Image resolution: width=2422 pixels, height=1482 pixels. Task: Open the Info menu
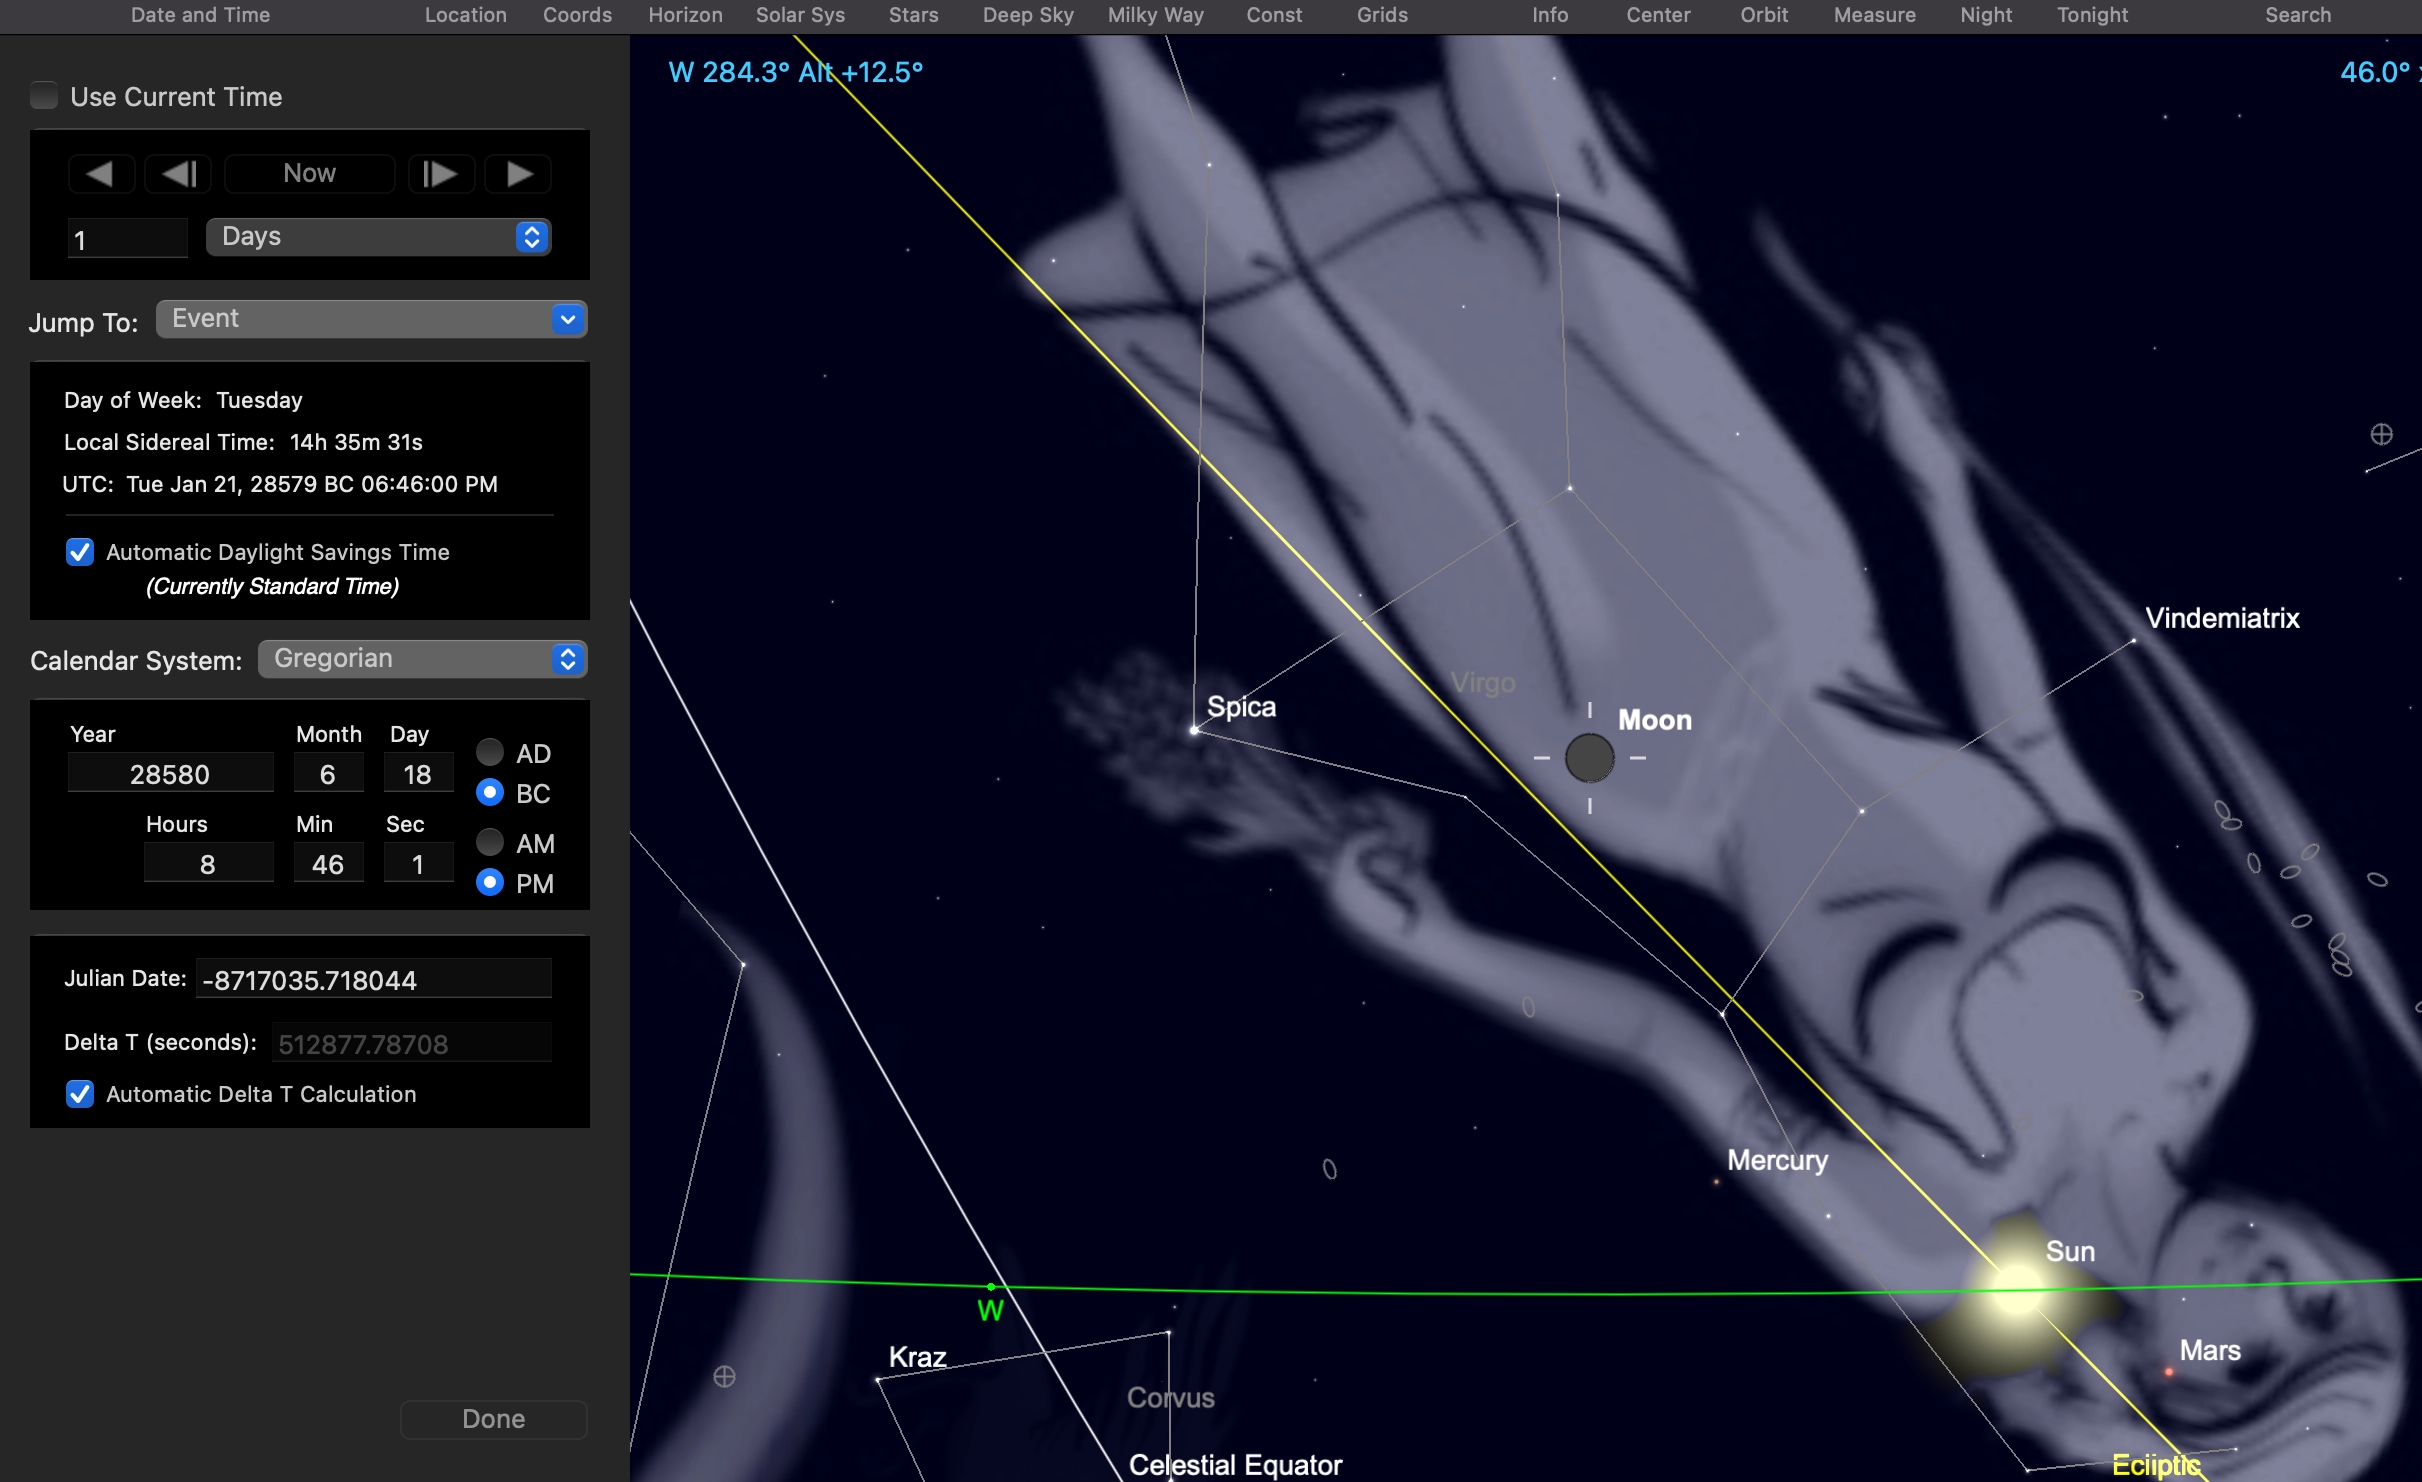pos(1550,15)
